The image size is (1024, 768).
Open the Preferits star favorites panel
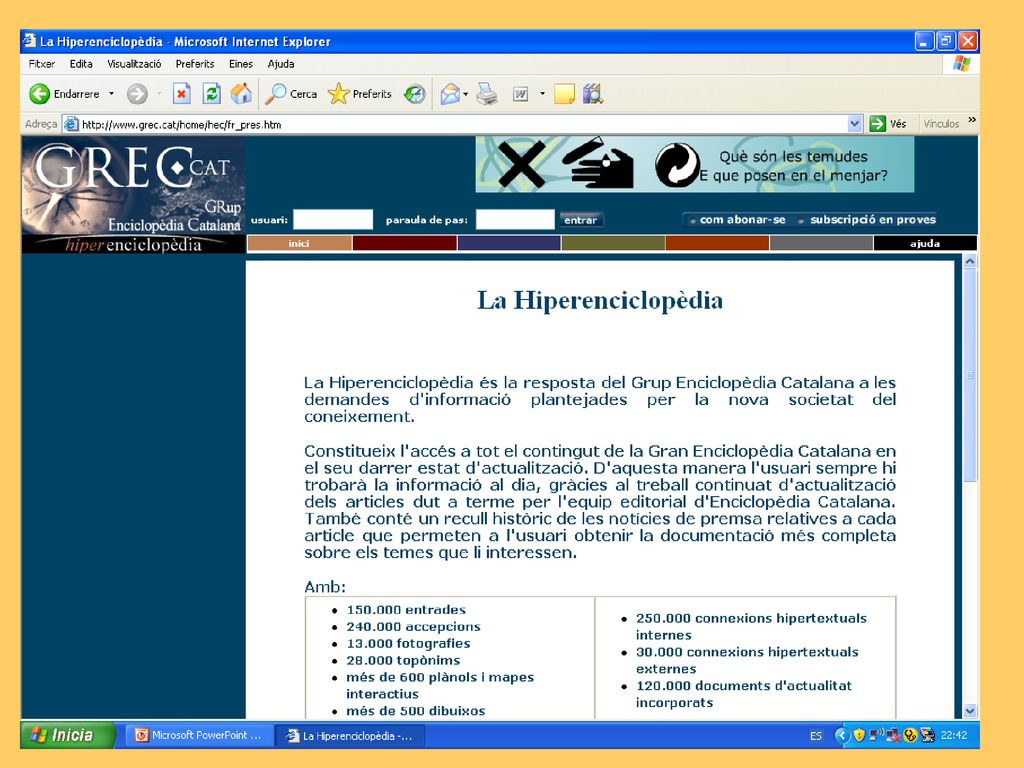point(360,94)
